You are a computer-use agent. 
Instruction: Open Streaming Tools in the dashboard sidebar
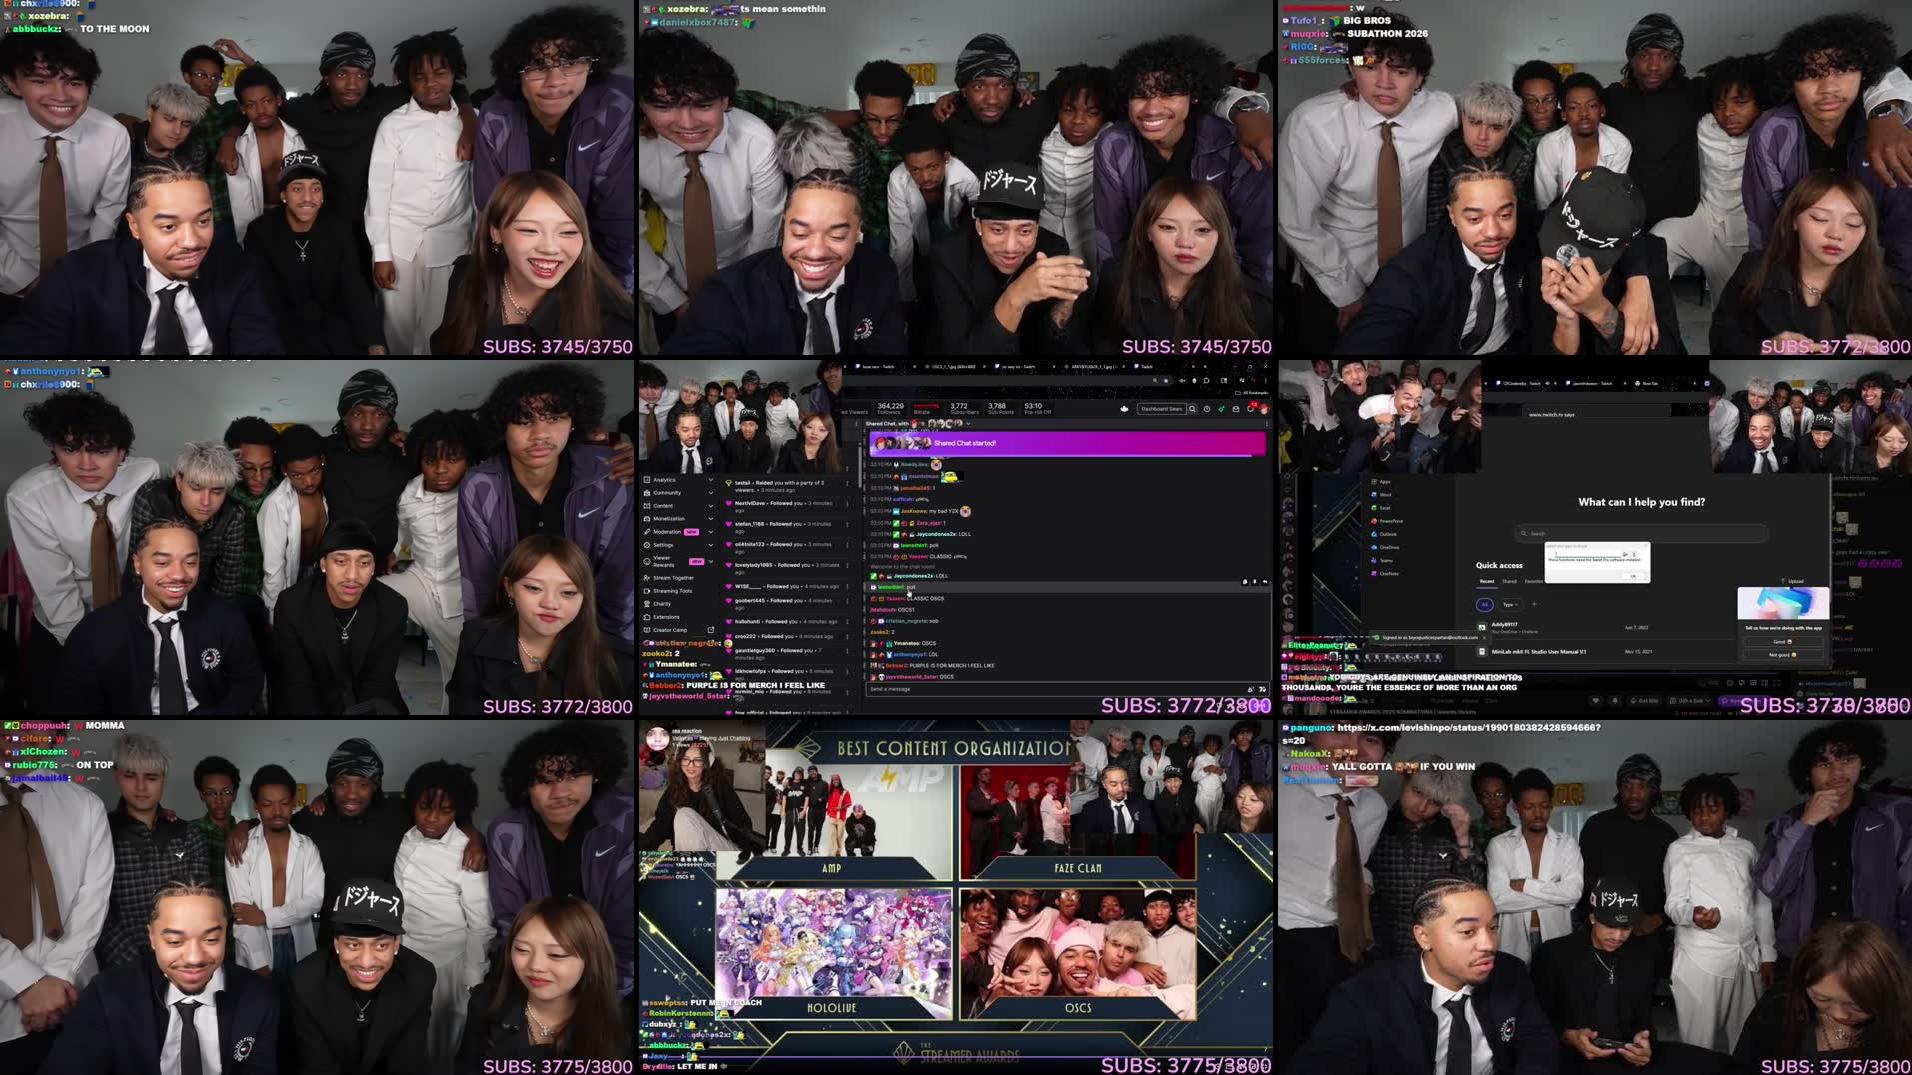(x=671, y=591)
